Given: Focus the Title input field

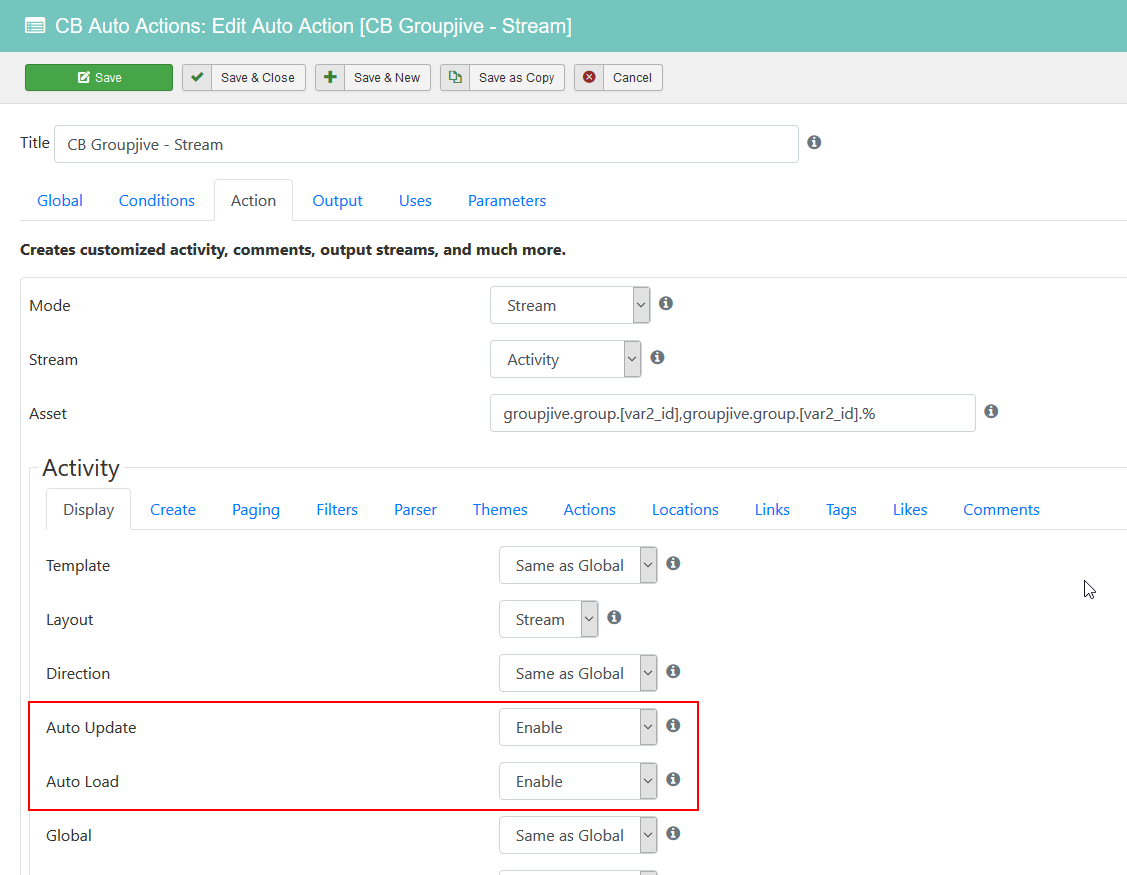Looking at the screenshot, I should coord(426,144).
